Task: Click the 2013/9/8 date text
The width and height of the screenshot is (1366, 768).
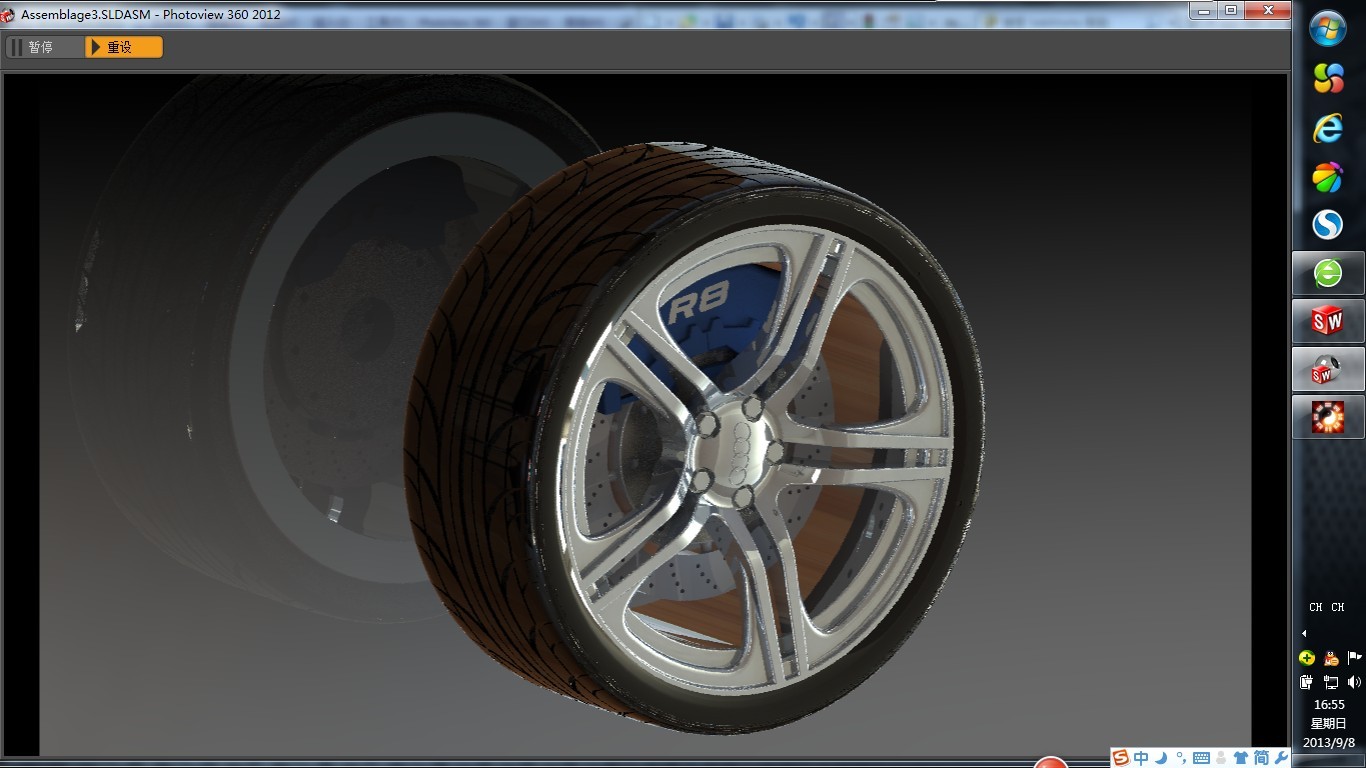Action: point(1329,742)
